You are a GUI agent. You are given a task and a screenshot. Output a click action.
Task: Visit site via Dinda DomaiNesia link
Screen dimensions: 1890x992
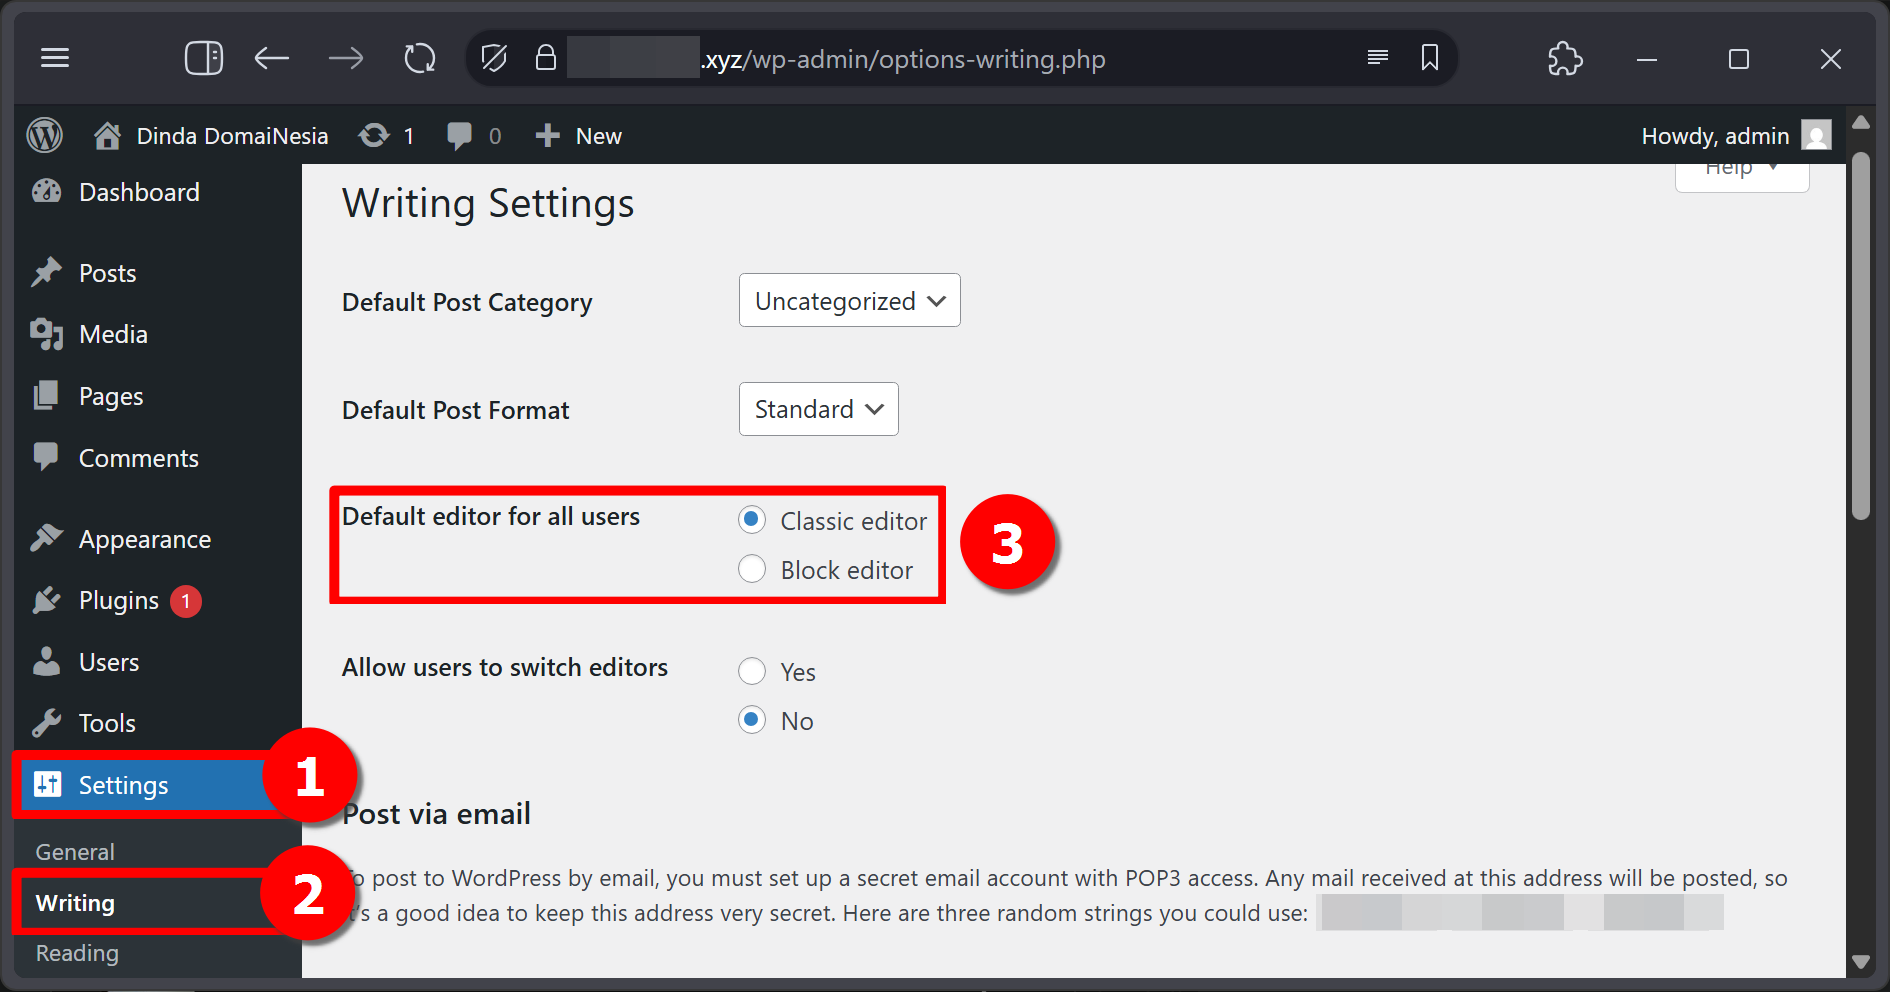tap(232, 136)
